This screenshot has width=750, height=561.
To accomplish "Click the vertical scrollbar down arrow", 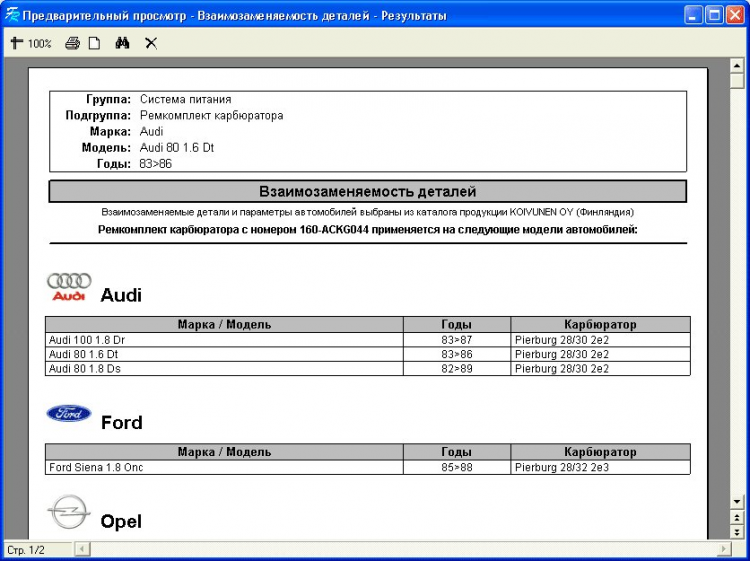I will 737,502.
